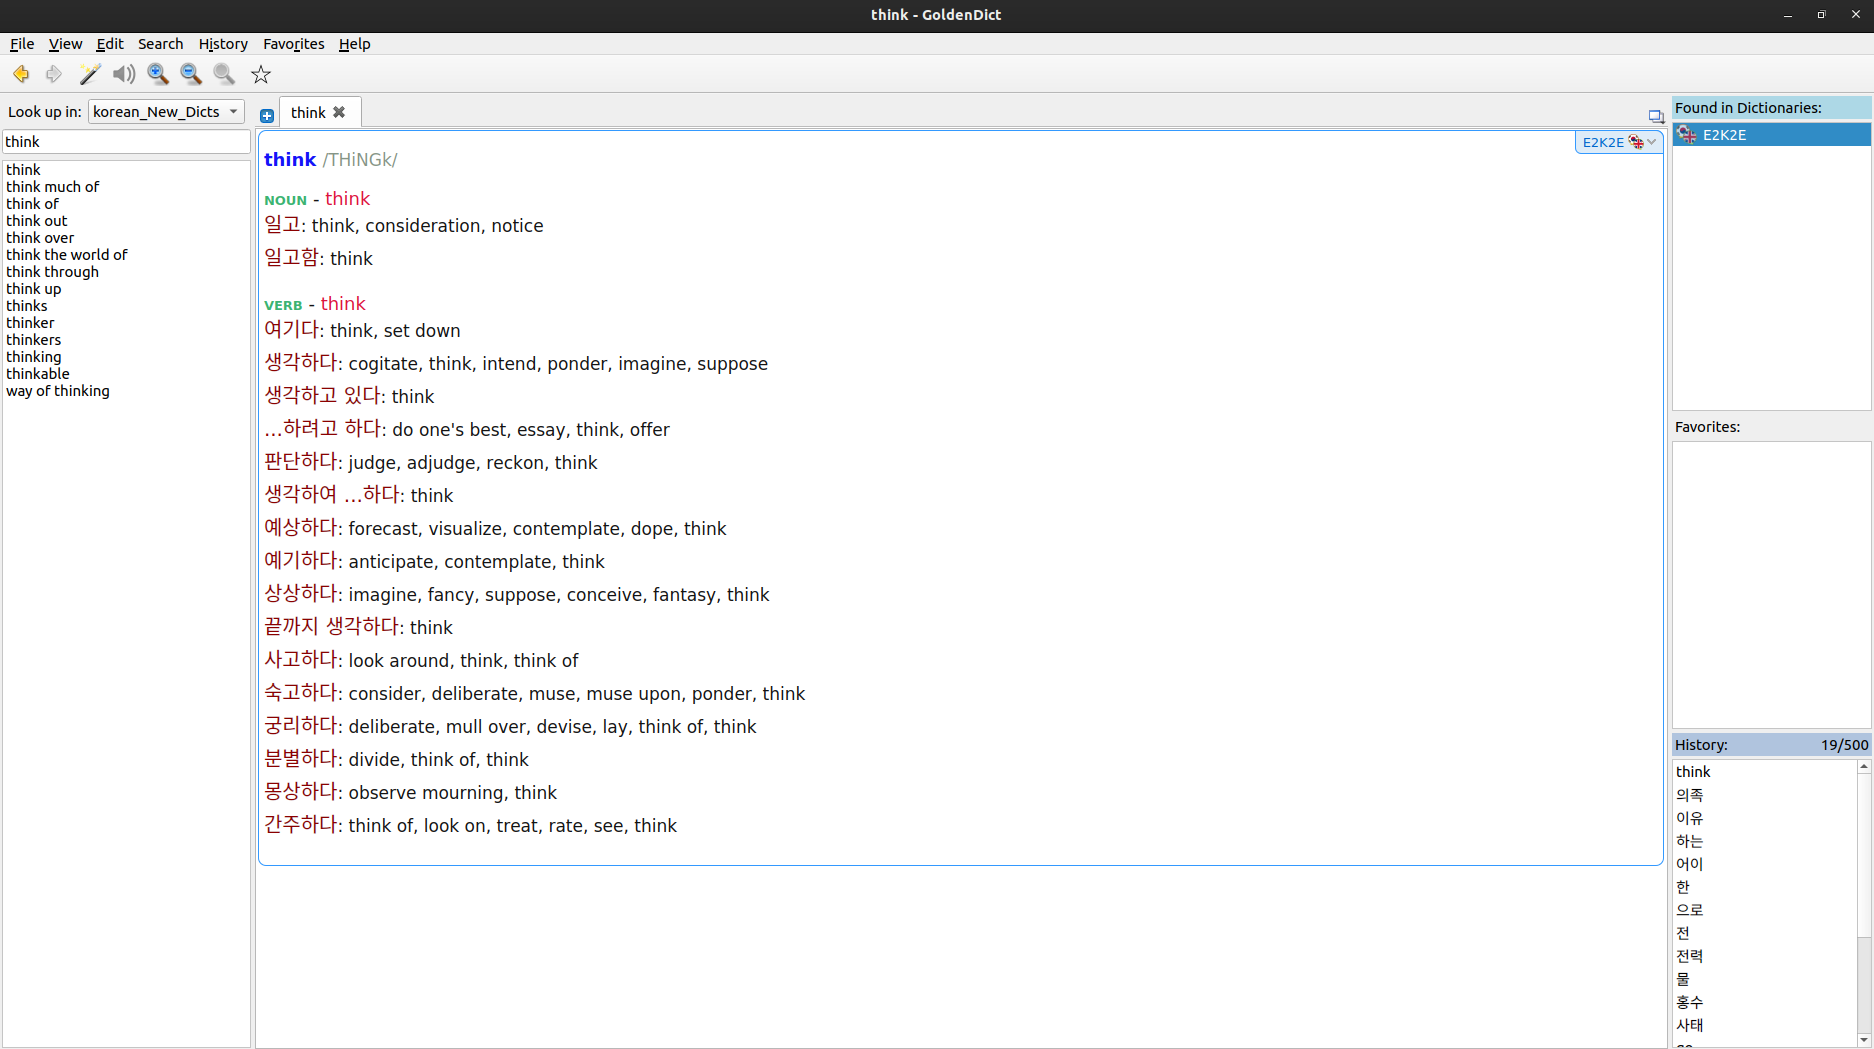This screenshot has width=1874, height=1049.
Task: Click the Forward arrow toolbar icon
Action: coord(54,74)
